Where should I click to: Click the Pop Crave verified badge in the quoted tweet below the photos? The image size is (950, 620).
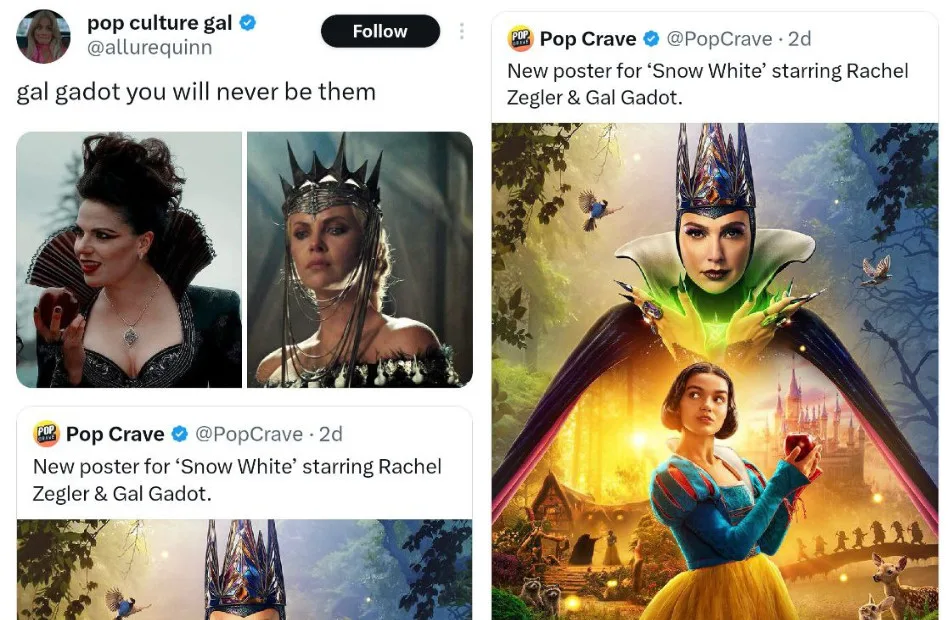point(179,434)
